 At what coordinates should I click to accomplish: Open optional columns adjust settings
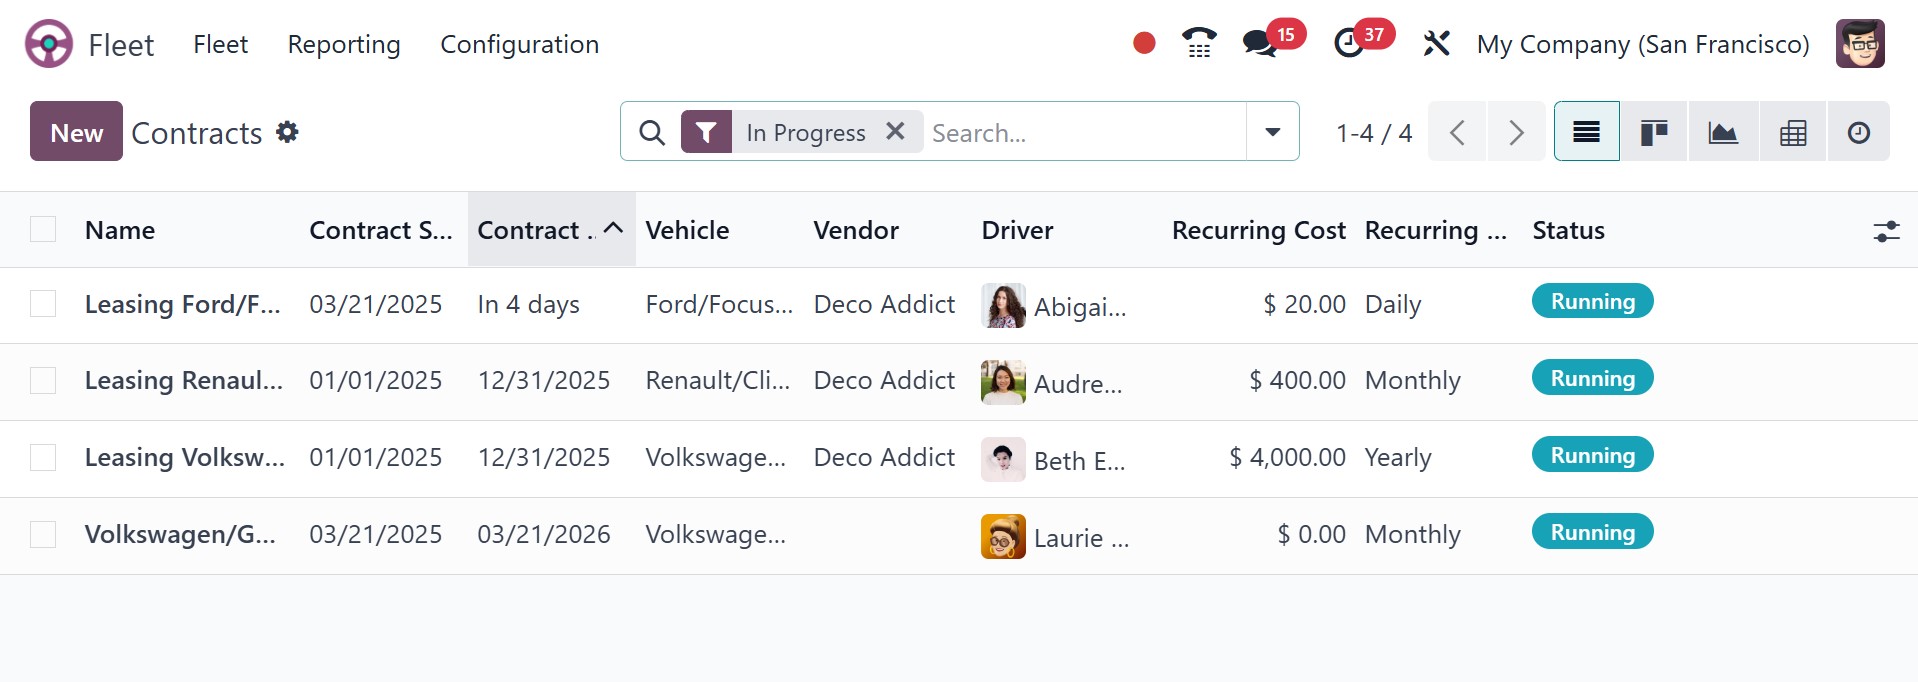[x=1886, y=231]
